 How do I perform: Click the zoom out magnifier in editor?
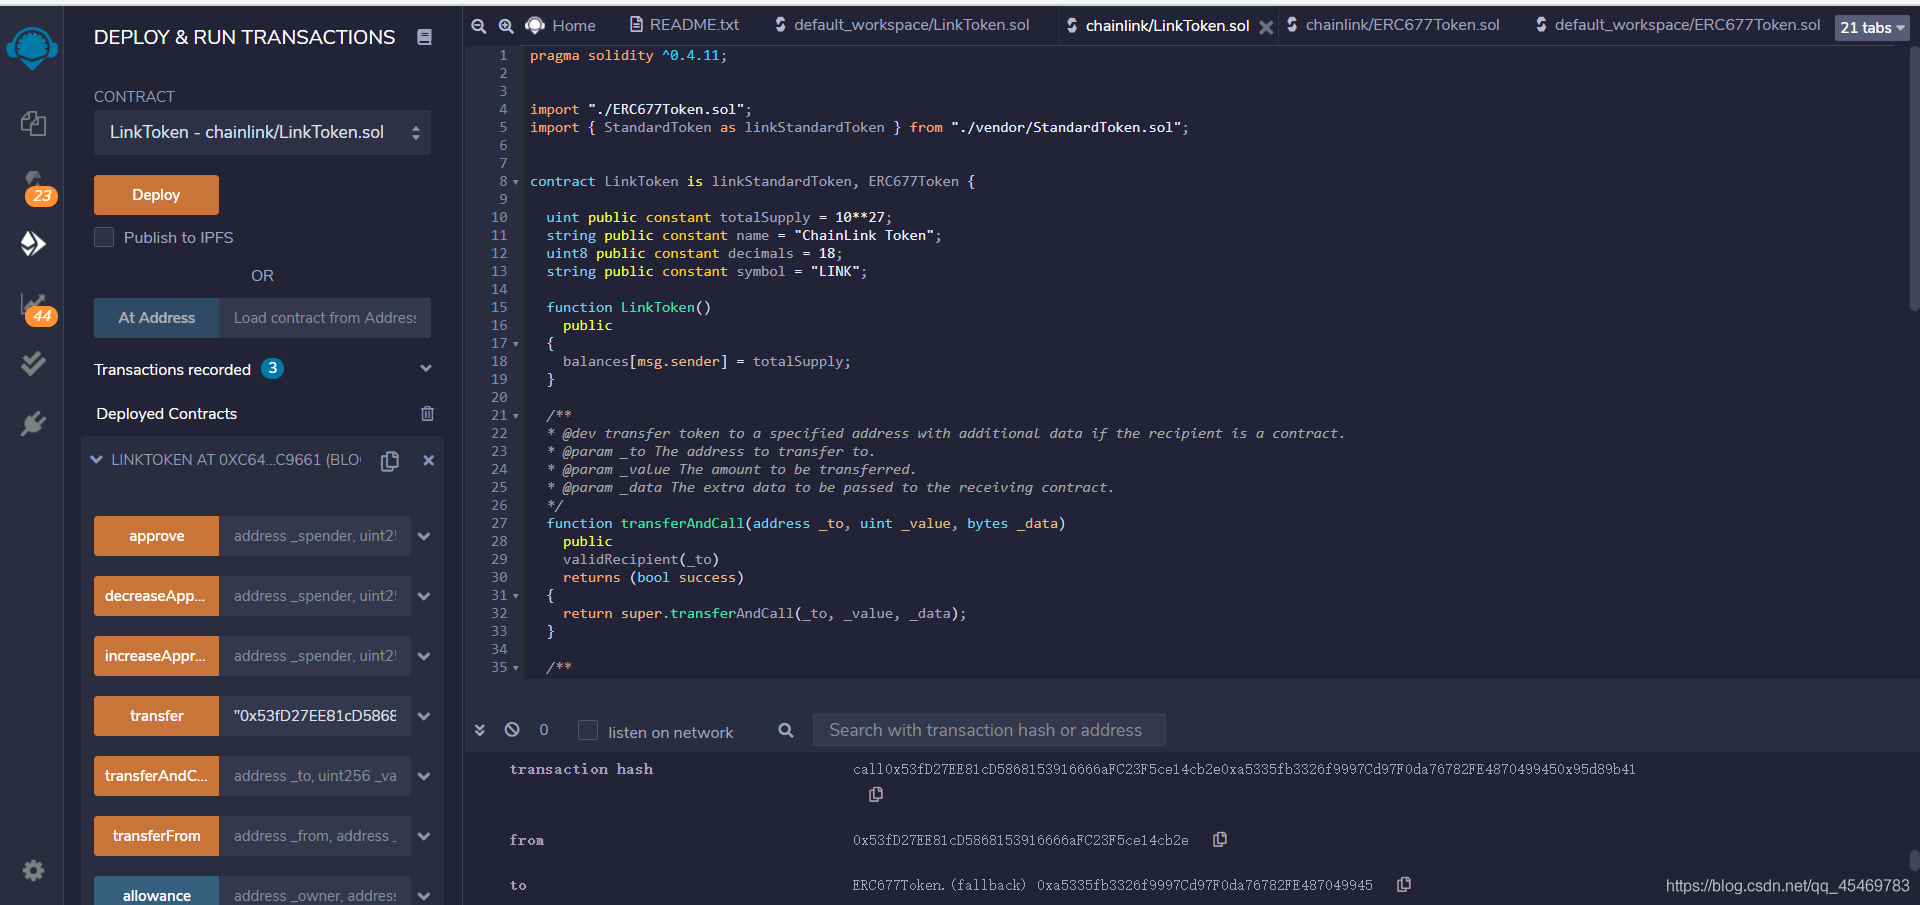coord(479,26)
